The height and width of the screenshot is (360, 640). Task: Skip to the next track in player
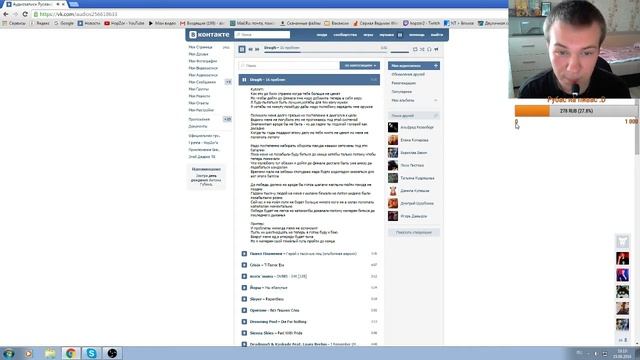point(257,49)
